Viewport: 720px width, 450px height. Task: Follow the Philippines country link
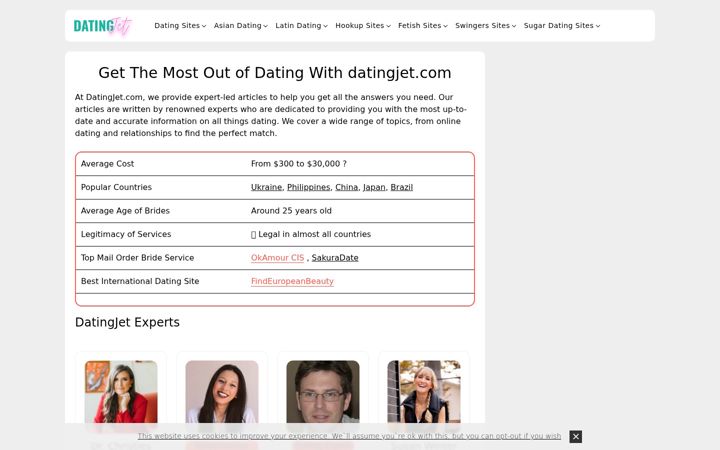coord(309,187)
